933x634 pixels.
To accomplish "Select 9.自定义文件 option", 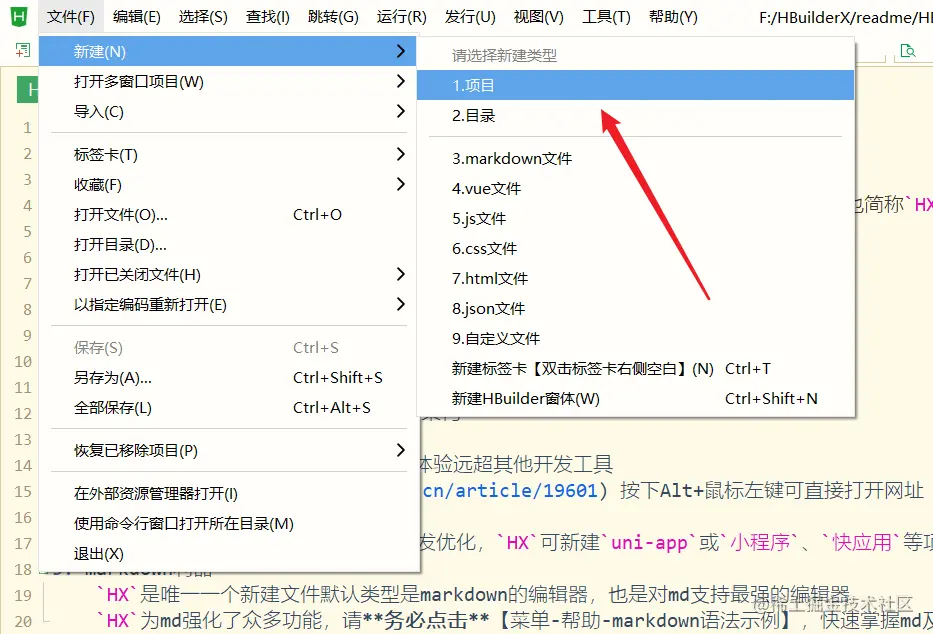I will (635, 338).
